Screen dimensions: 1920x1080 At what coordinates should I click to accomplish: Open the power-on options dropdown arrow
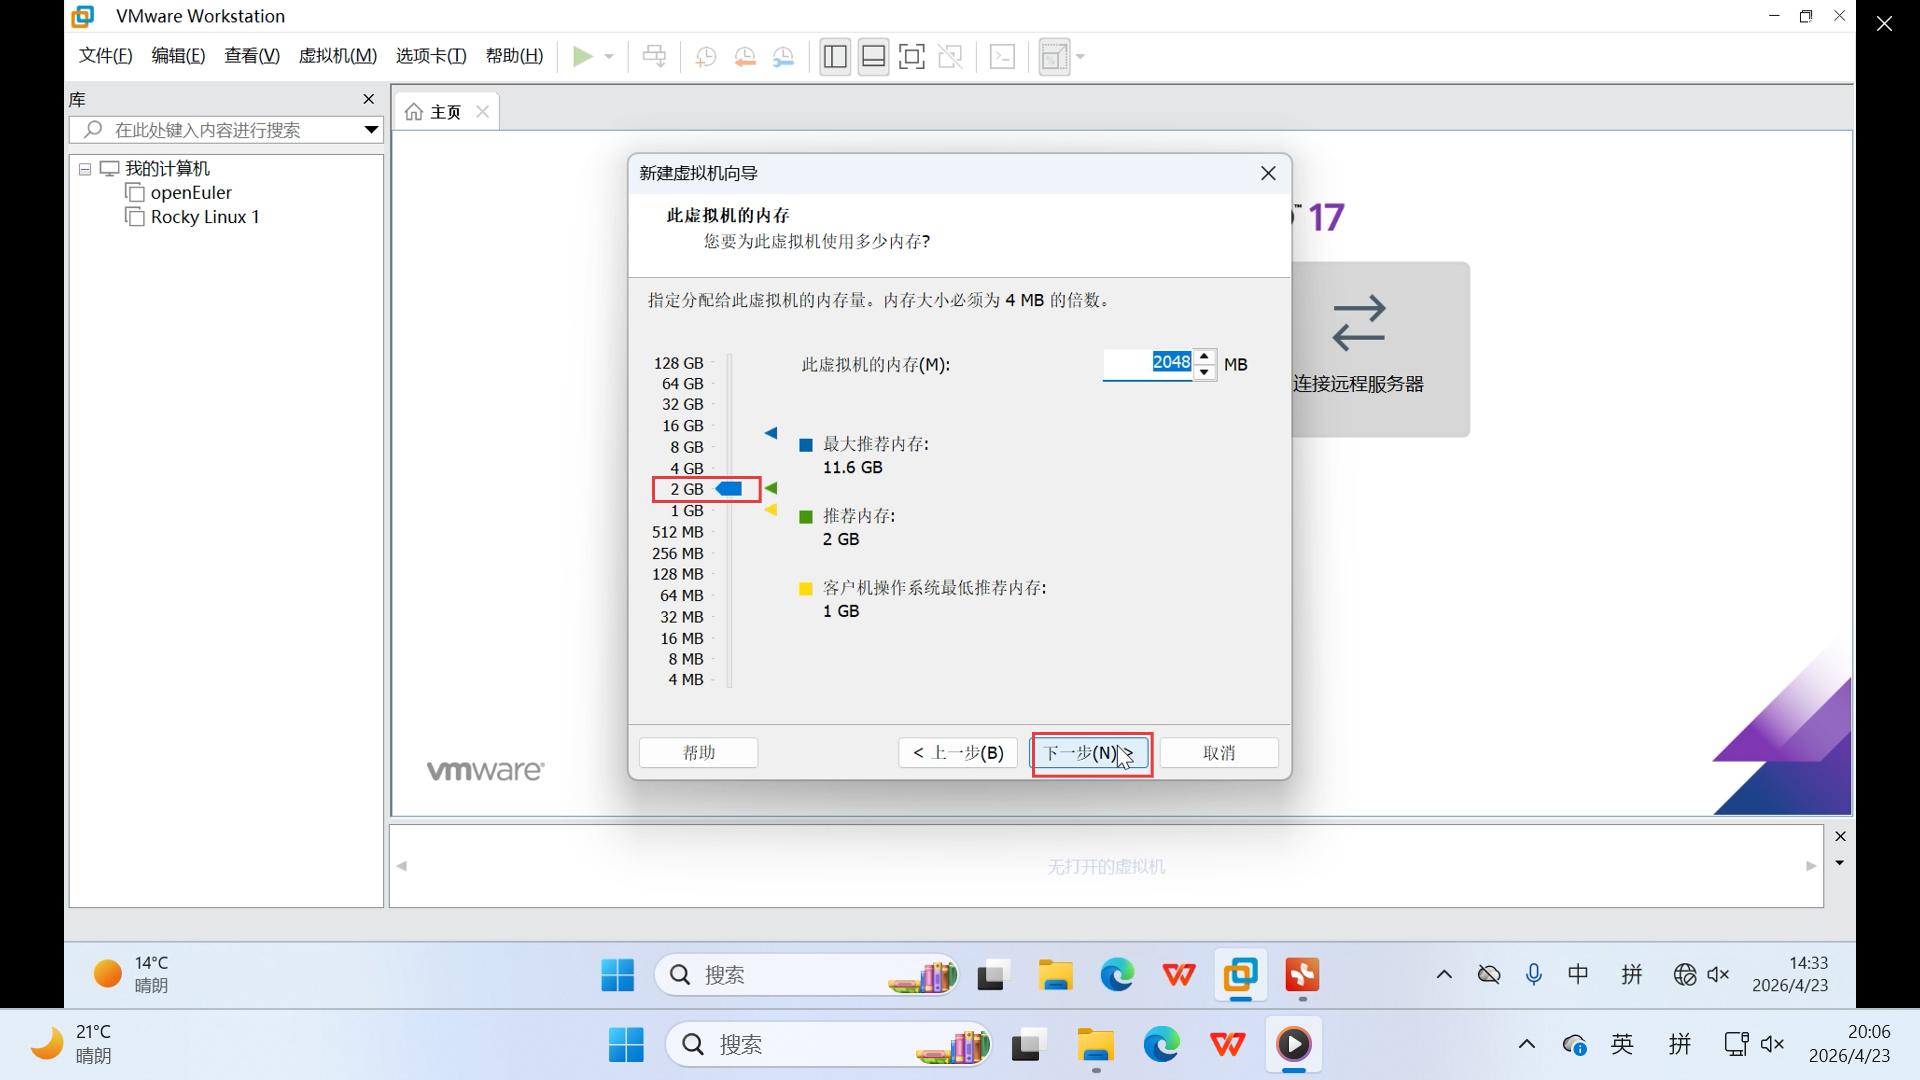click(609, 57)
